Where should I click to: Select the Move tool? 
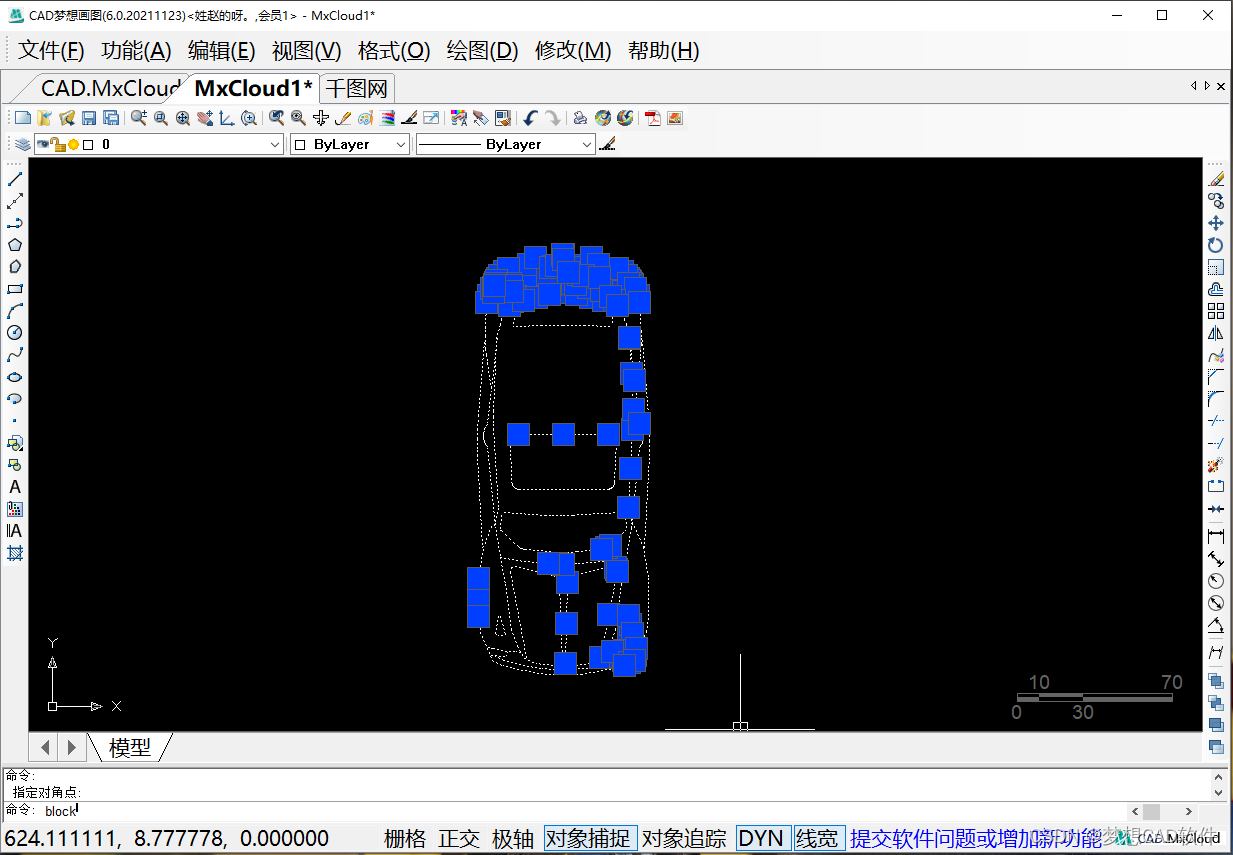coord(1216,223)
